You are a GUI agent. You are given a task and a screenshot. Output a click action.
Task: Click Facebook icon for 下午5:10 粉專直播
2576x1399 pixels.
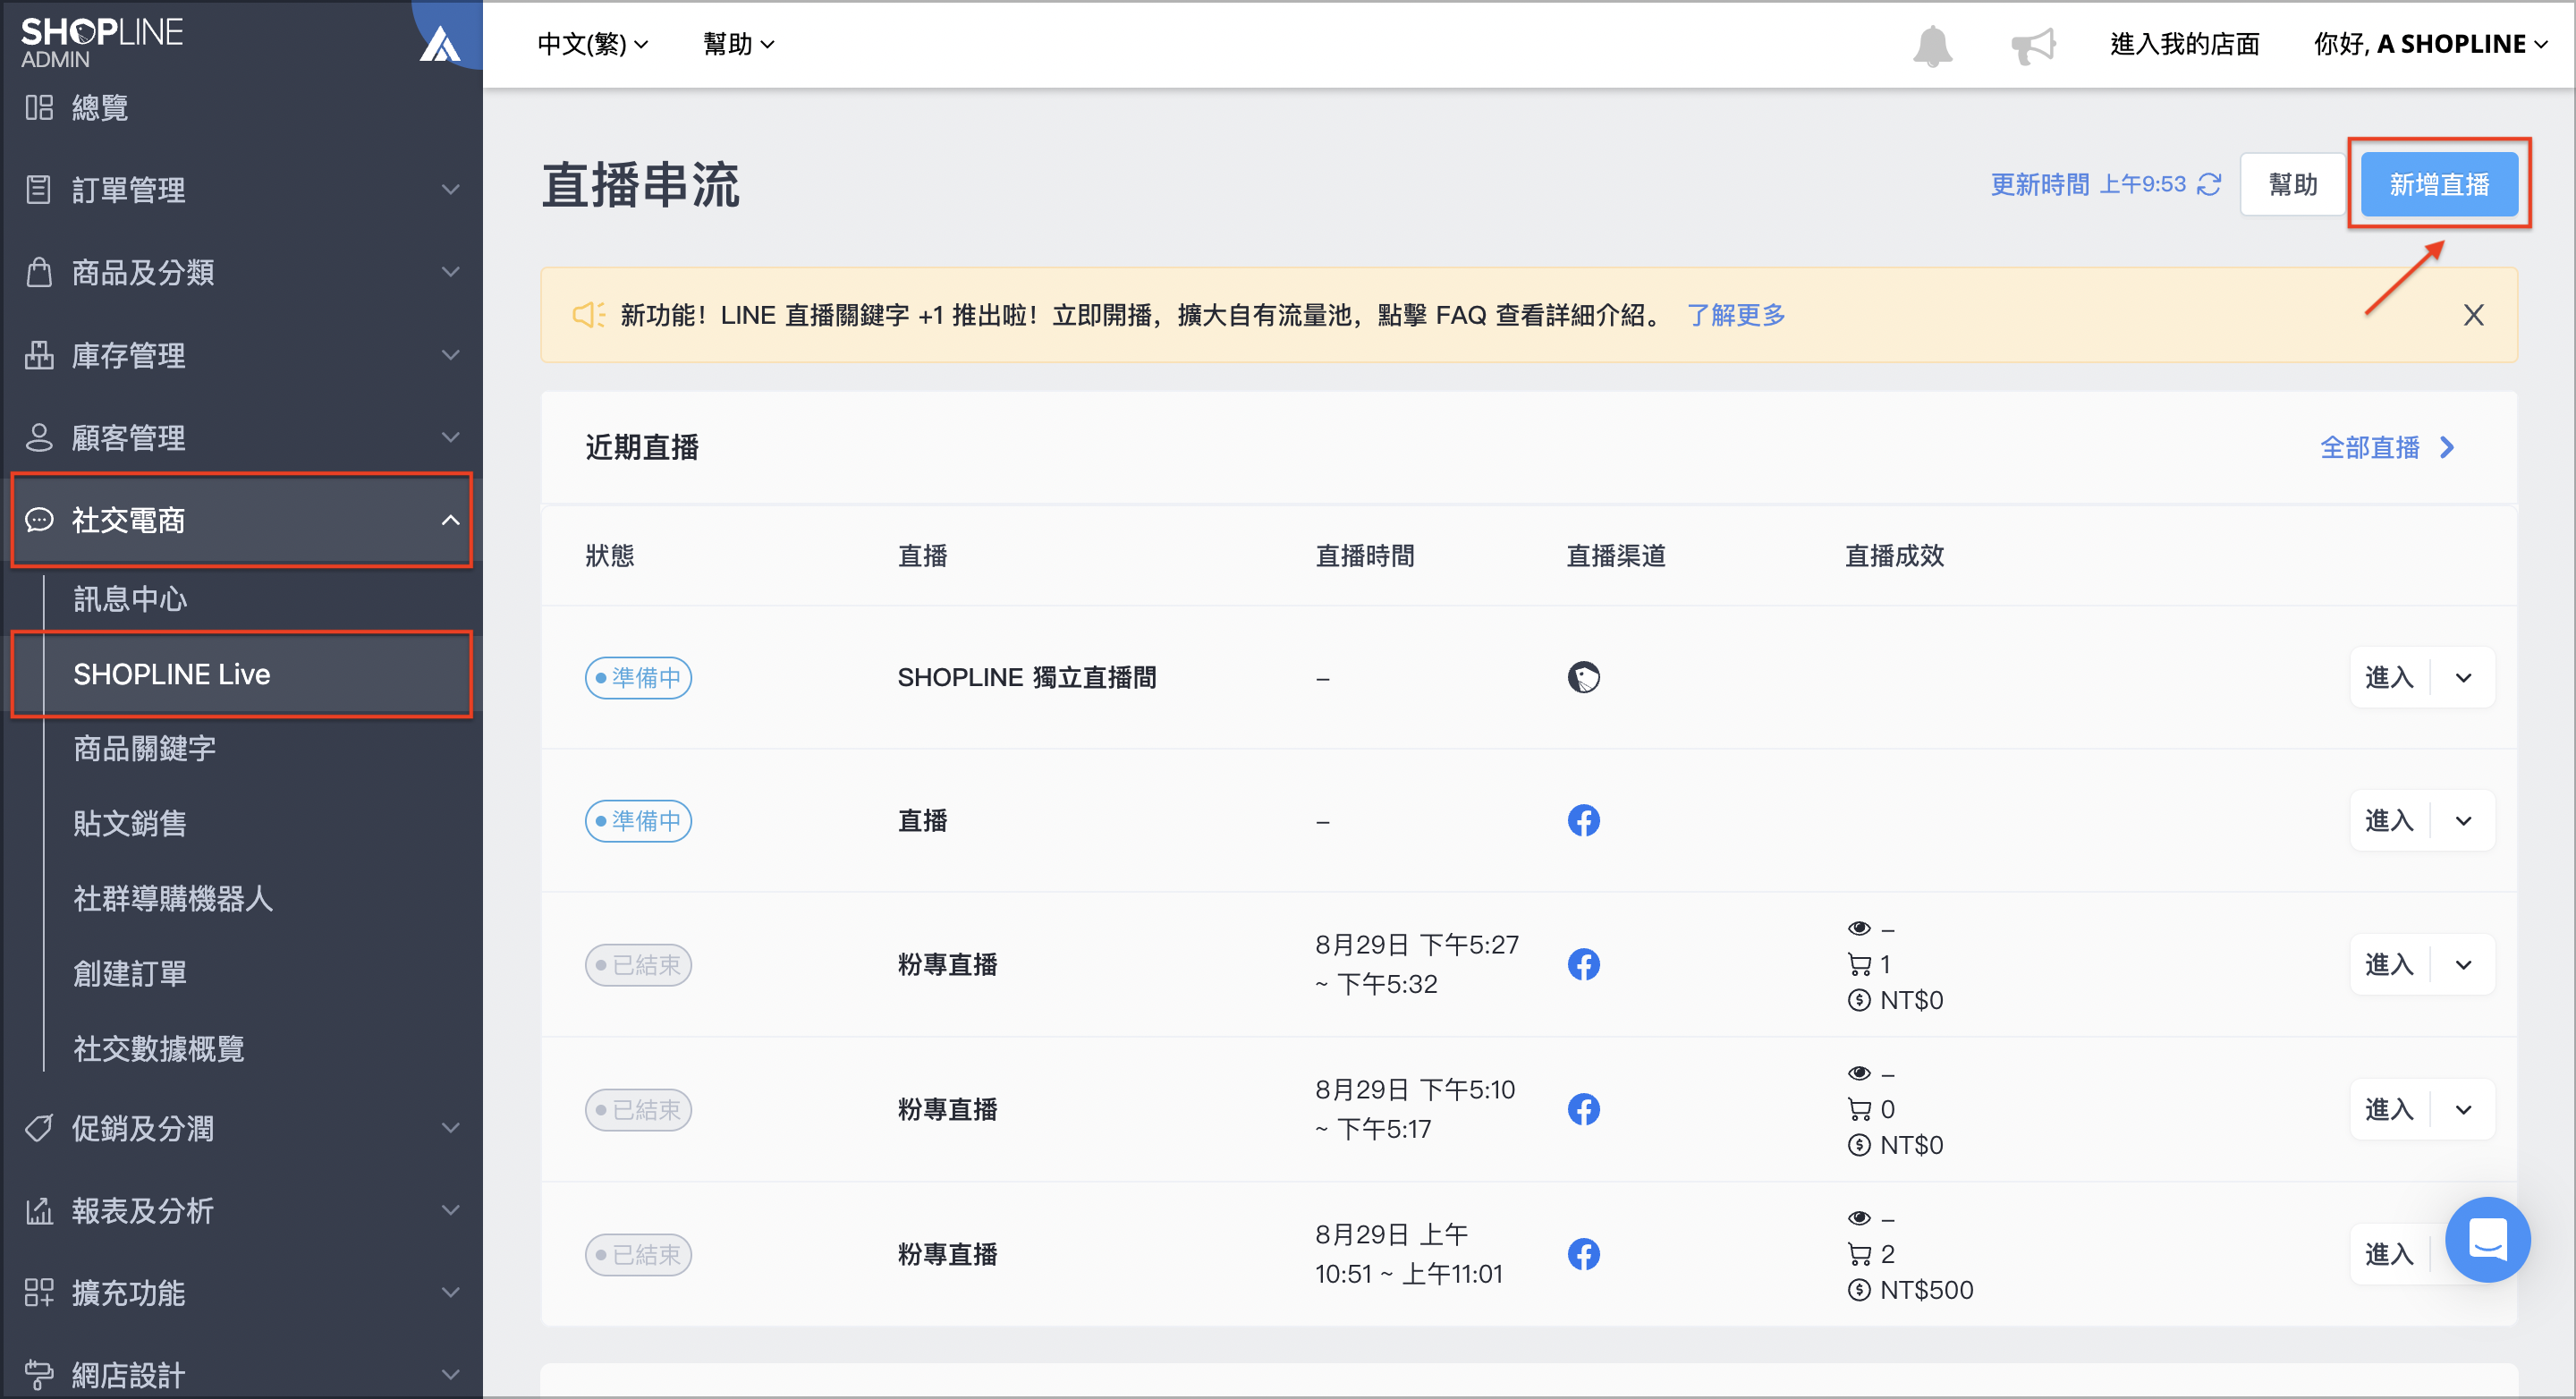1583,1109
